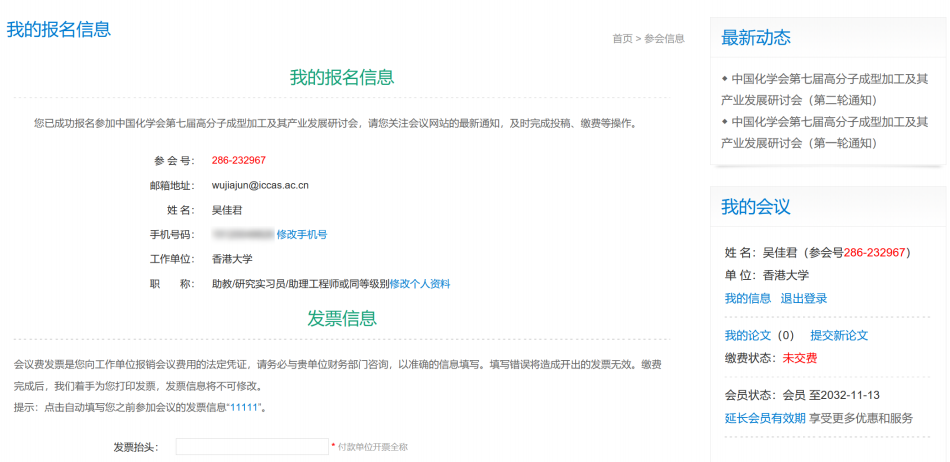Click the 最新动态 panel heading
This screenshot has height=462, width=950.
tap(756, 38)
